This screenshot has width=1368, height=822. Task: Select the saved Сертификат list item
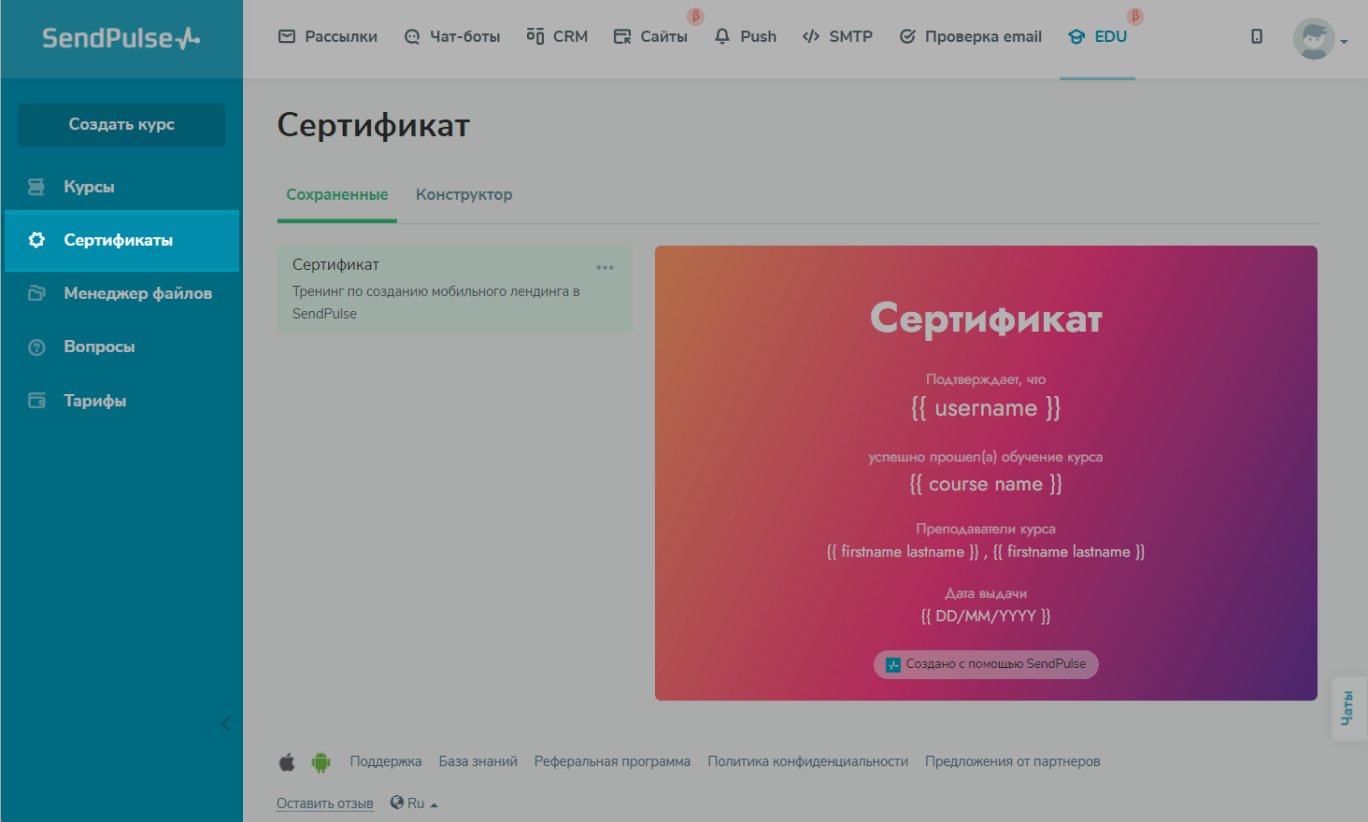click(x=455, y=290)
